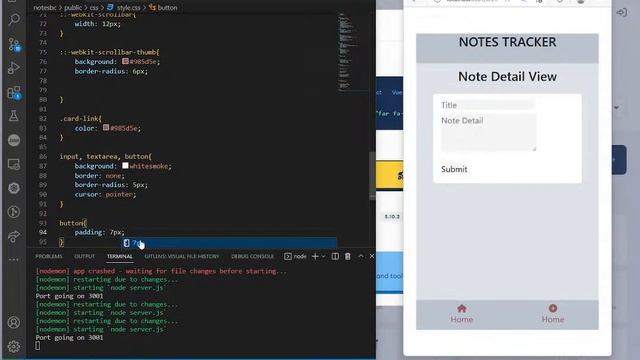The height and width of the screenshot is (360, 640).
Task: Click the 'input, textarea, button' selector line
Action: point(106,156)
